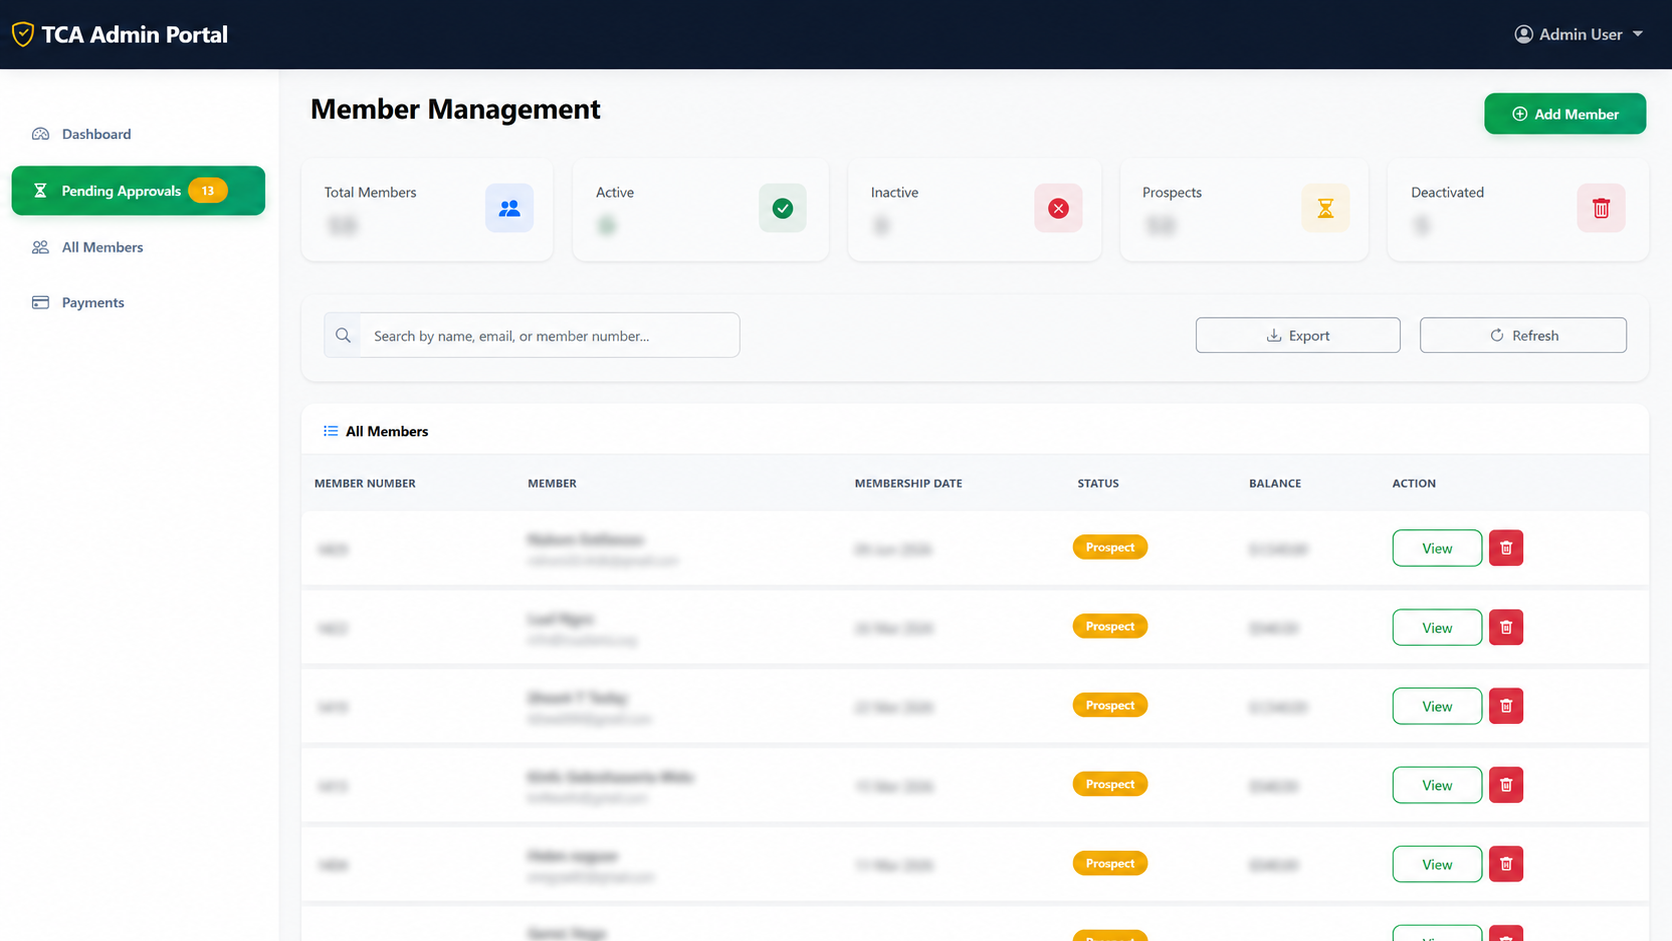Delete the third member via trash icon
The image size is (1672, 941).
pyautogui.click(x=1506, y=706)
